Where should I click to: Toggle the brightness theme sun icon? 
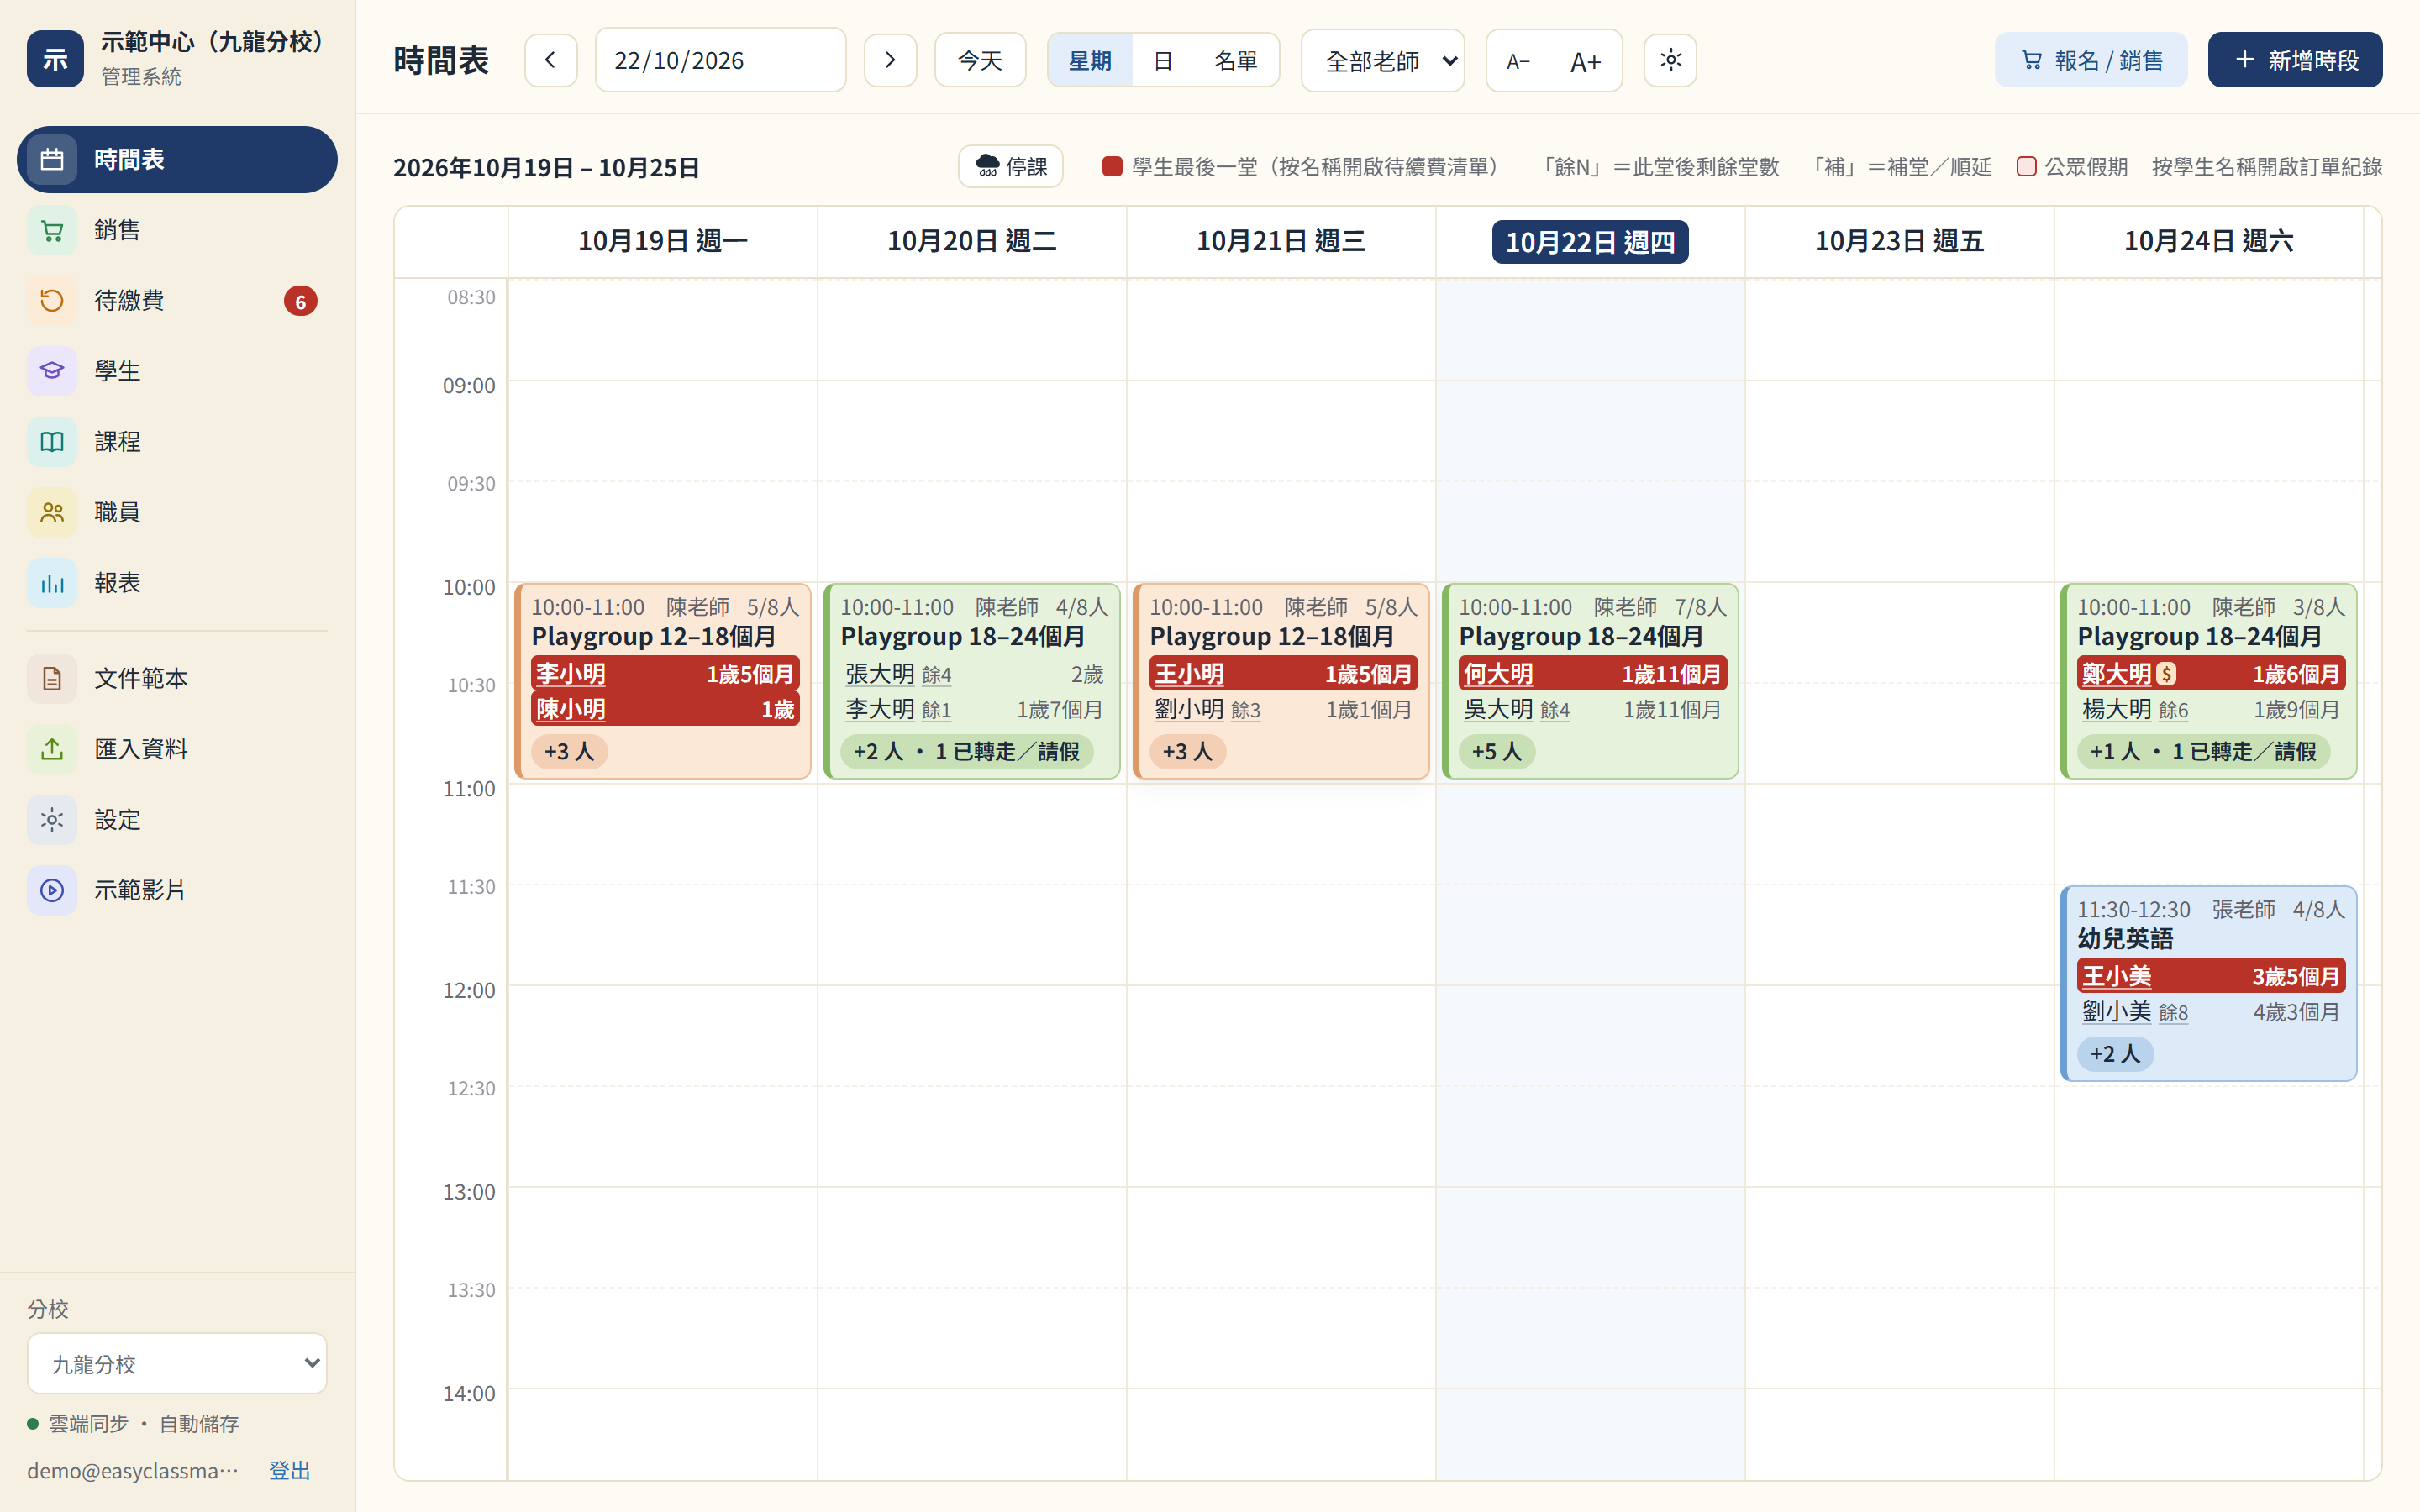tap(1670, 60)
